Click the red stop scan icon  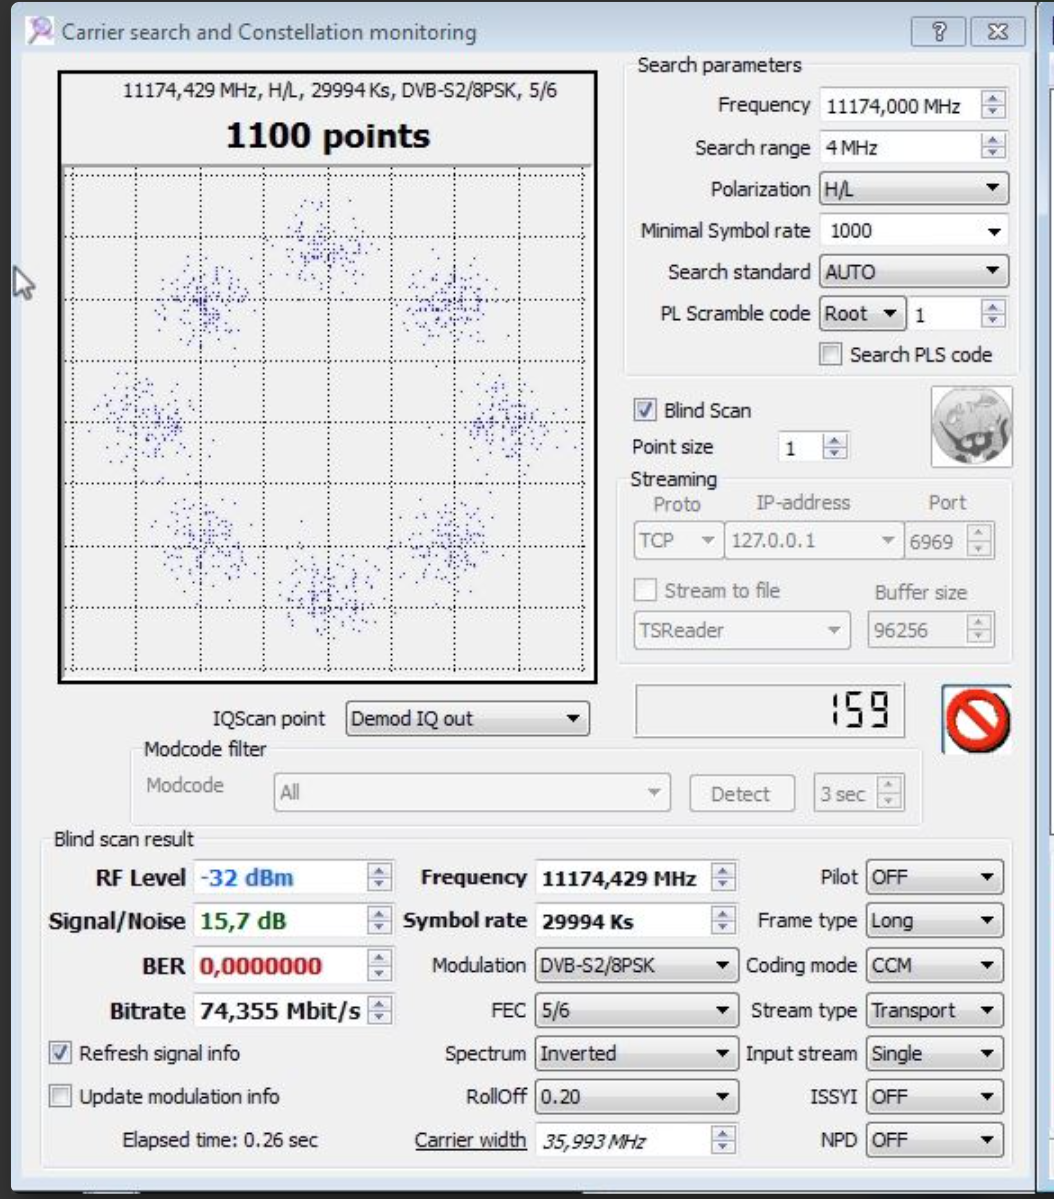click(977, 720)
